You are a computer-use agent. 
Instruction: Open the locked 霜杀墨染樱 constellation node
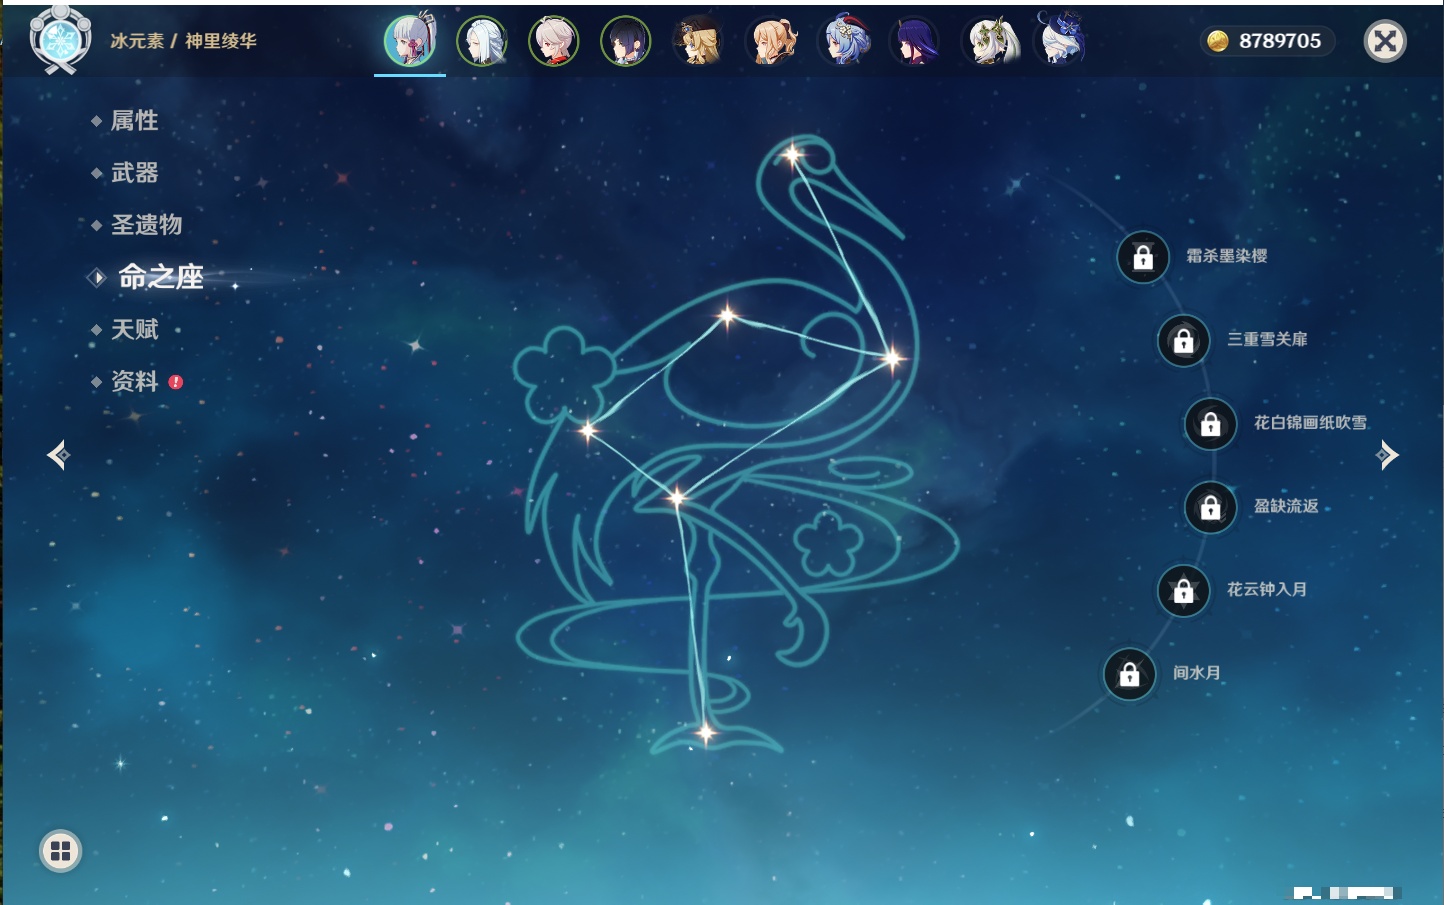1143,257
